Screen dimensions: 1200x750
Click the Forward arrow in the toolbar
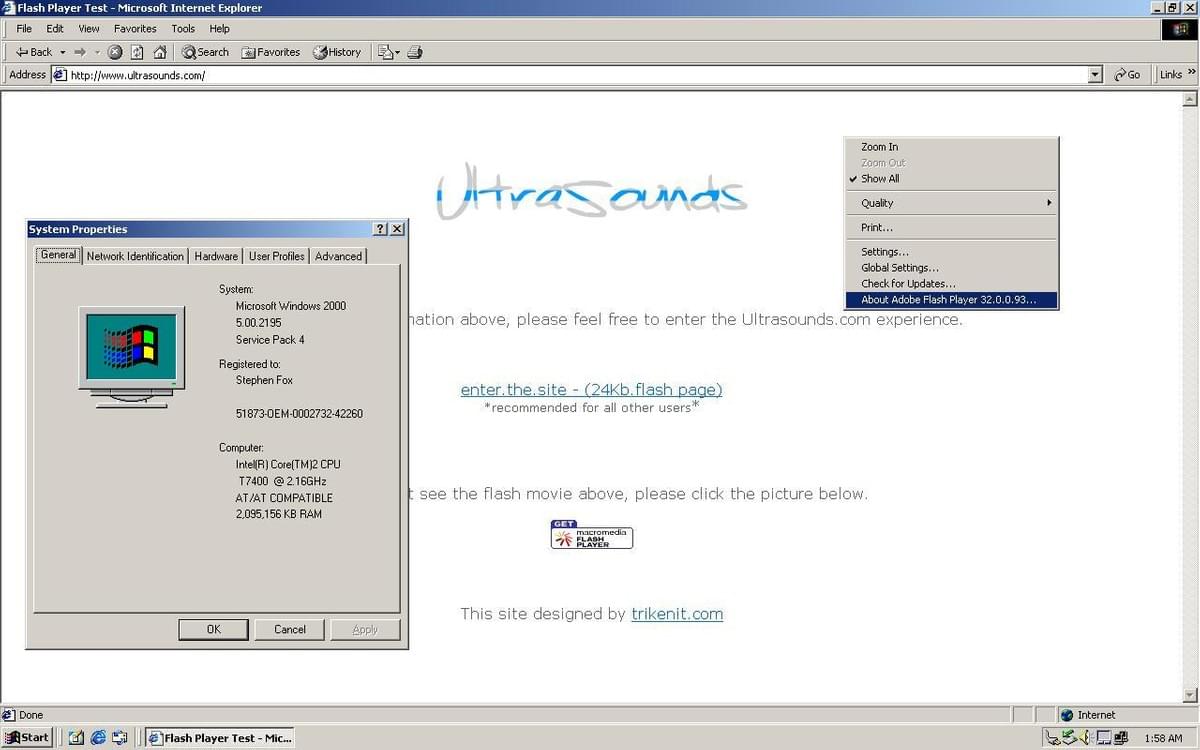pos(80,52)
